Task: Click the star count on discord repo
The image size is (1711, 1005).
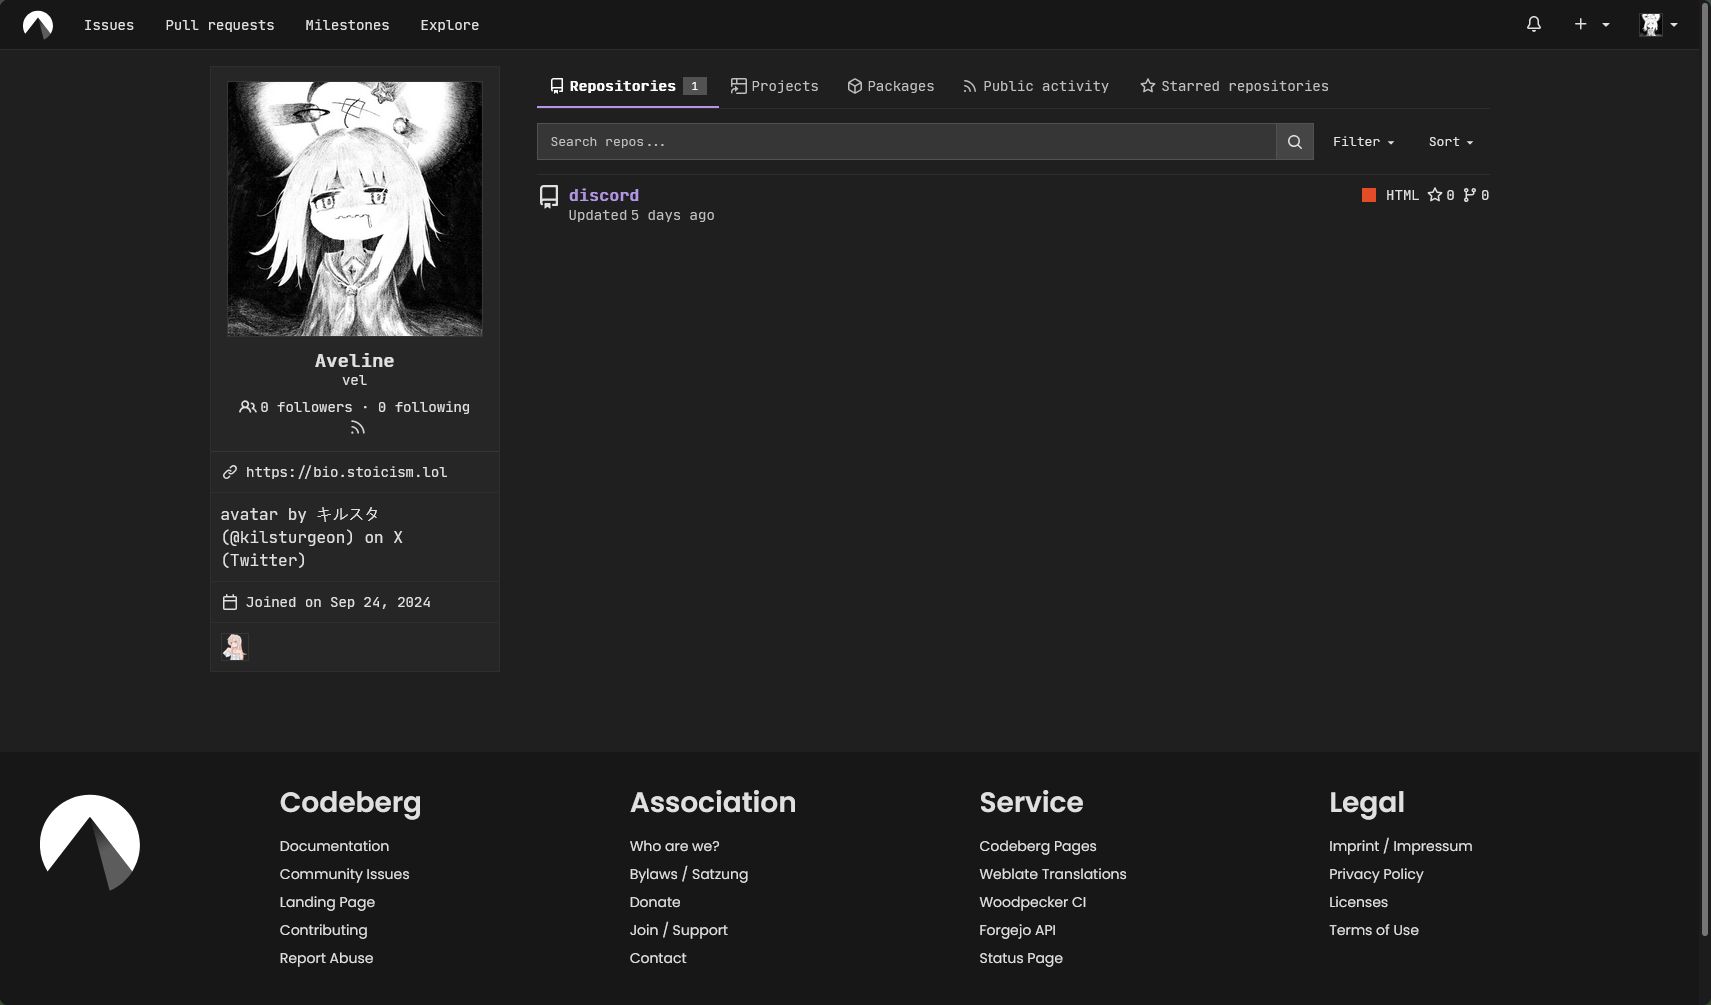Action: click(x=1441, y=195)
